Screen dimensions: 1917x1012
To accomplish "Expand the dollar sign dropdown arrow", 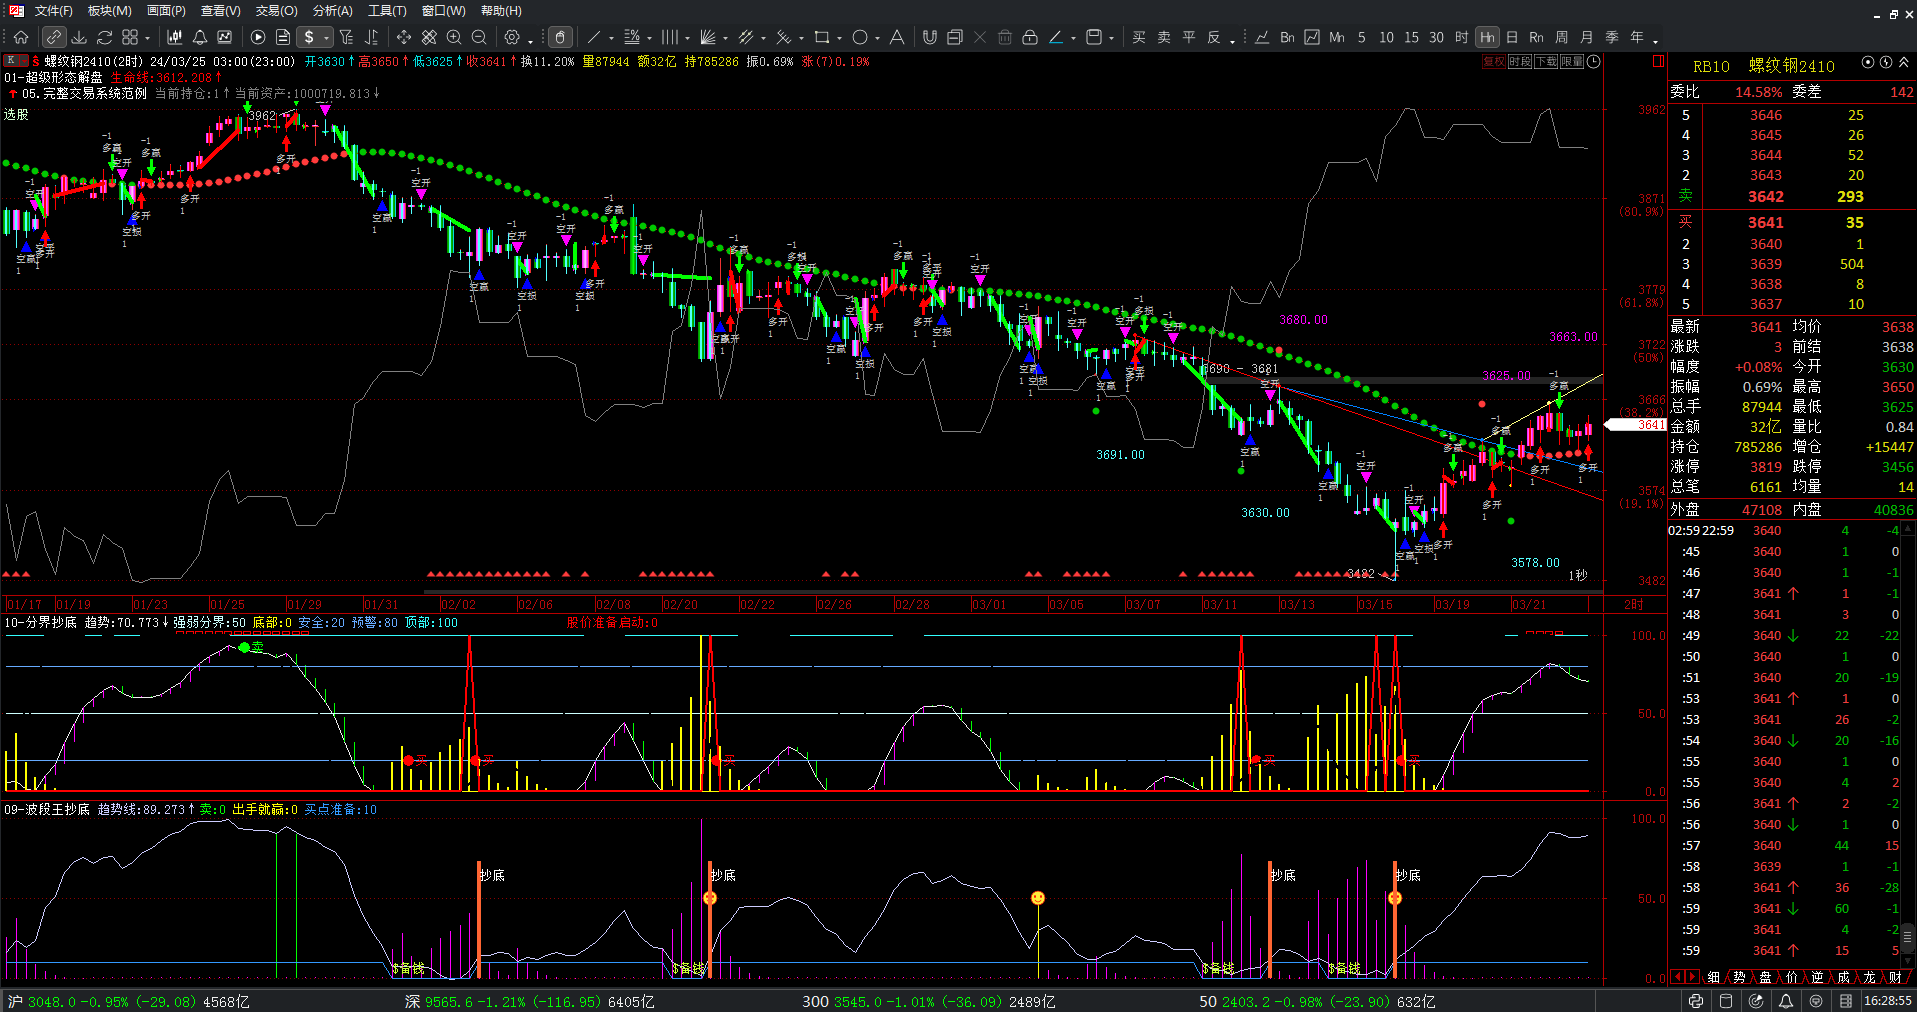I will coord(327,39).
